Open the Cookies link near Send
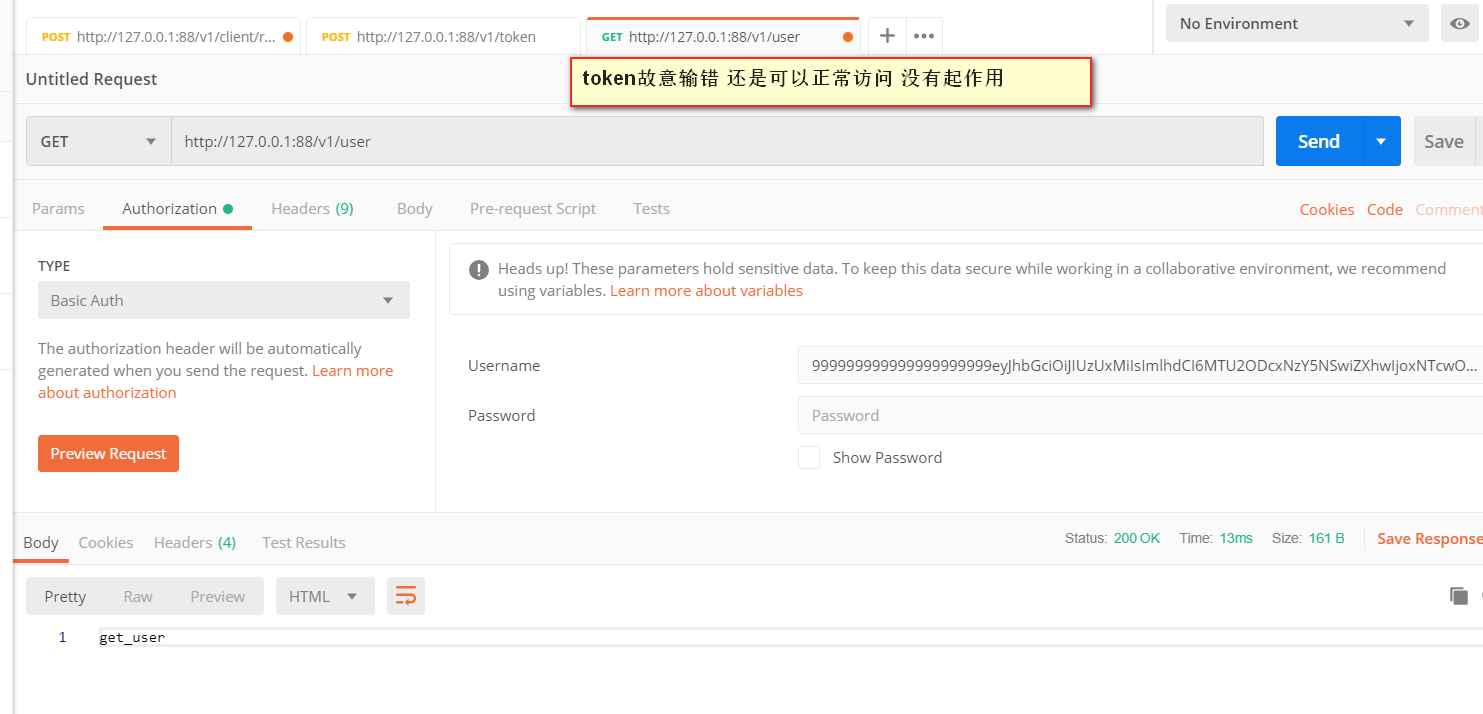Image resolution: width=1483 pixels, height=714 pixels. [x=1327, y=209]
